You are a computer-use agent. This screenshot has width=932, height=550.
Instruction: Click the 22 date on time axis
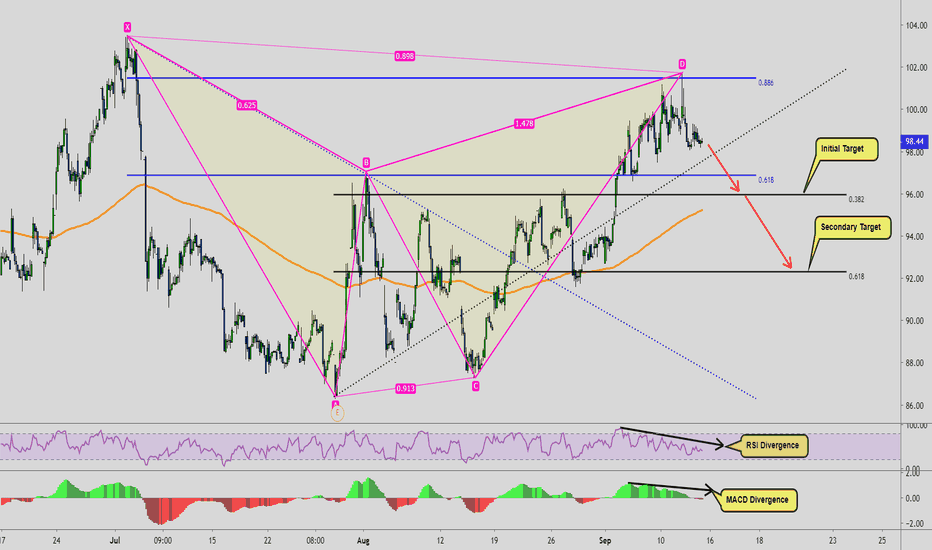pos(268,540)
